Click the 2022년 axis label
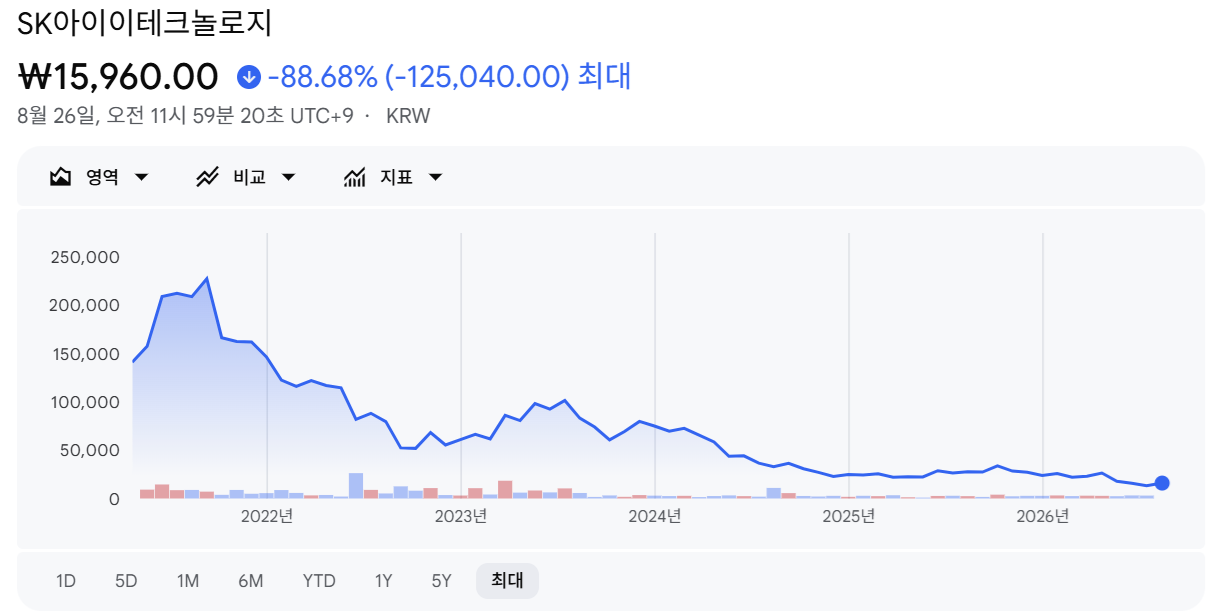This screenshot has height=615, width=1226. (267, 516)
